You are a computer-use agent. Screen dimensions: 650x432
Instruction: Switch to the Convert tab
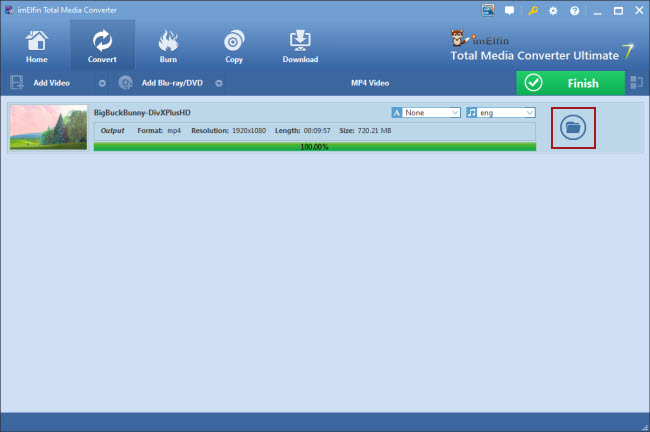(x=102, y=46)
